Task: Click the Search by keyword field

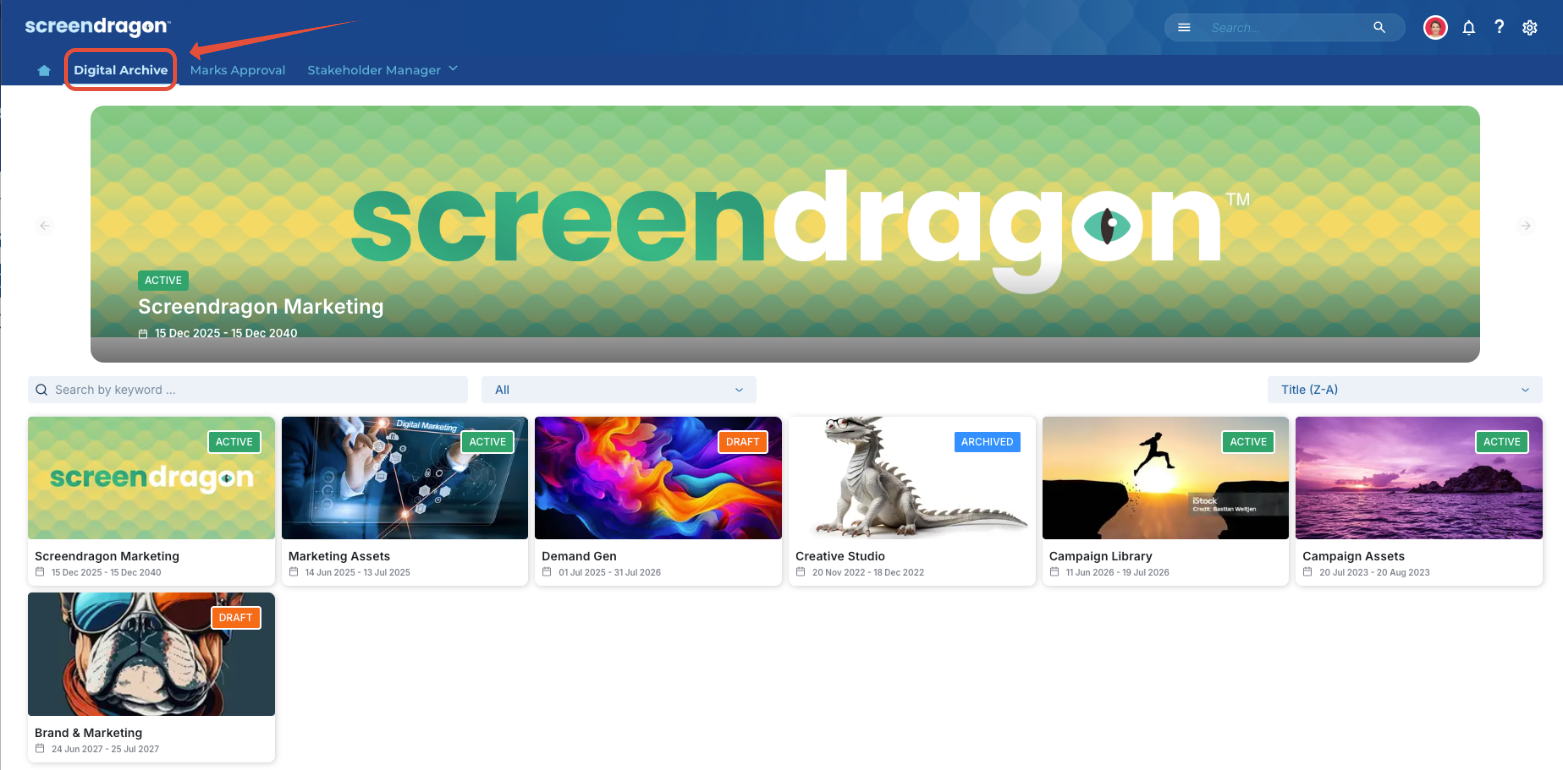Action: coord(248,390)
